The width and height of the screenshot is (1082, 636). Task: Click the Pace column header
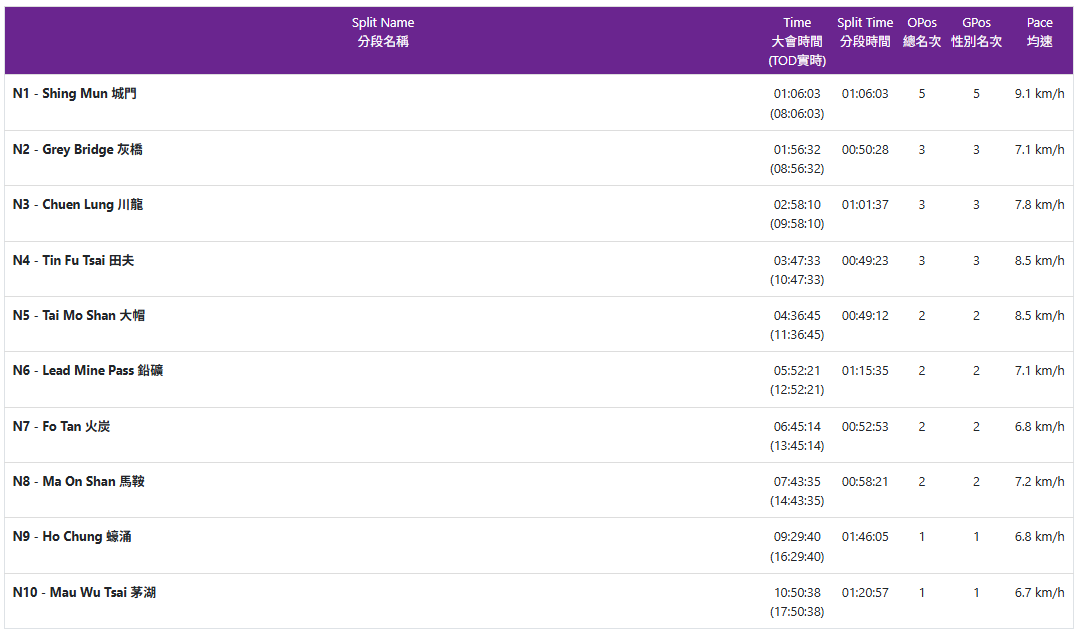pyautogui.click(x=1039, y=32)
